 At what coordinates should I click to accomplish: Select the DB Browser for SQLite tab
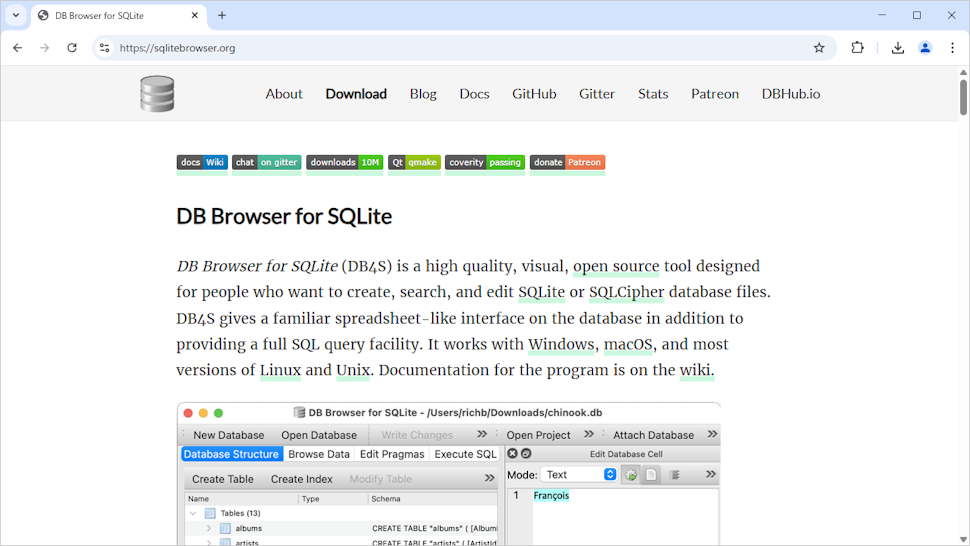tap(118, 15)
